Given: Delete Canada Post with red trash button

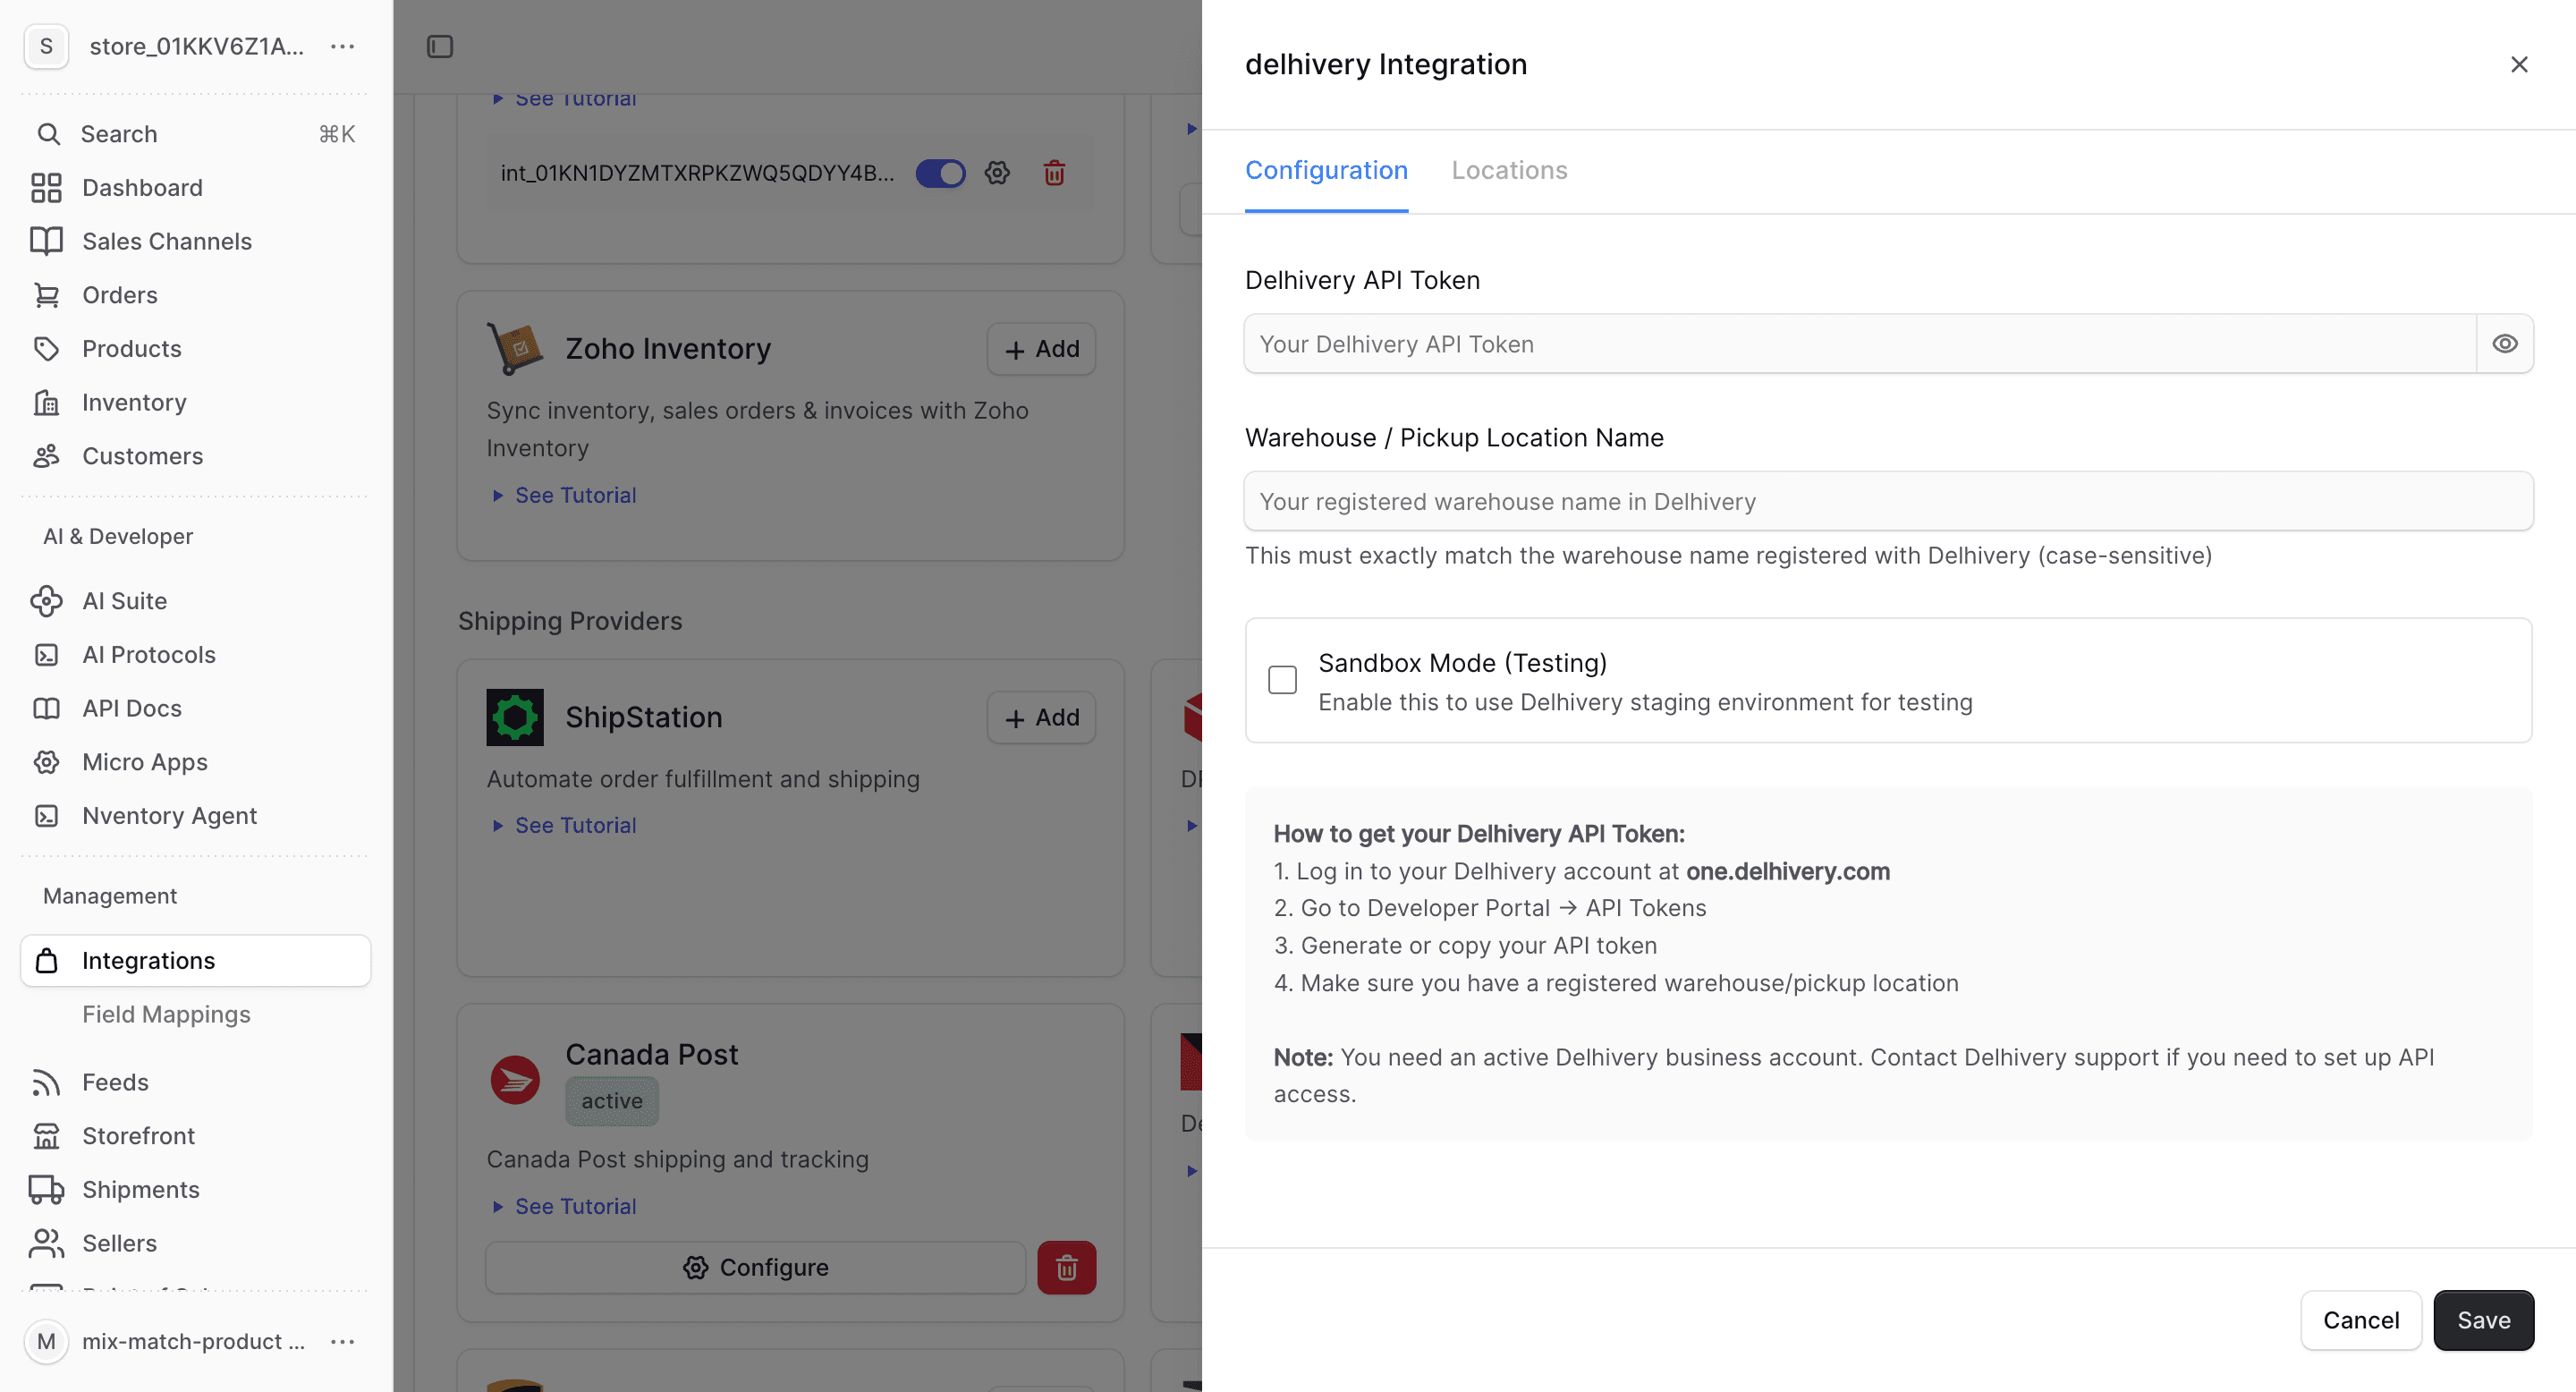Looking at the screenshot, I should point(1066,1268).
